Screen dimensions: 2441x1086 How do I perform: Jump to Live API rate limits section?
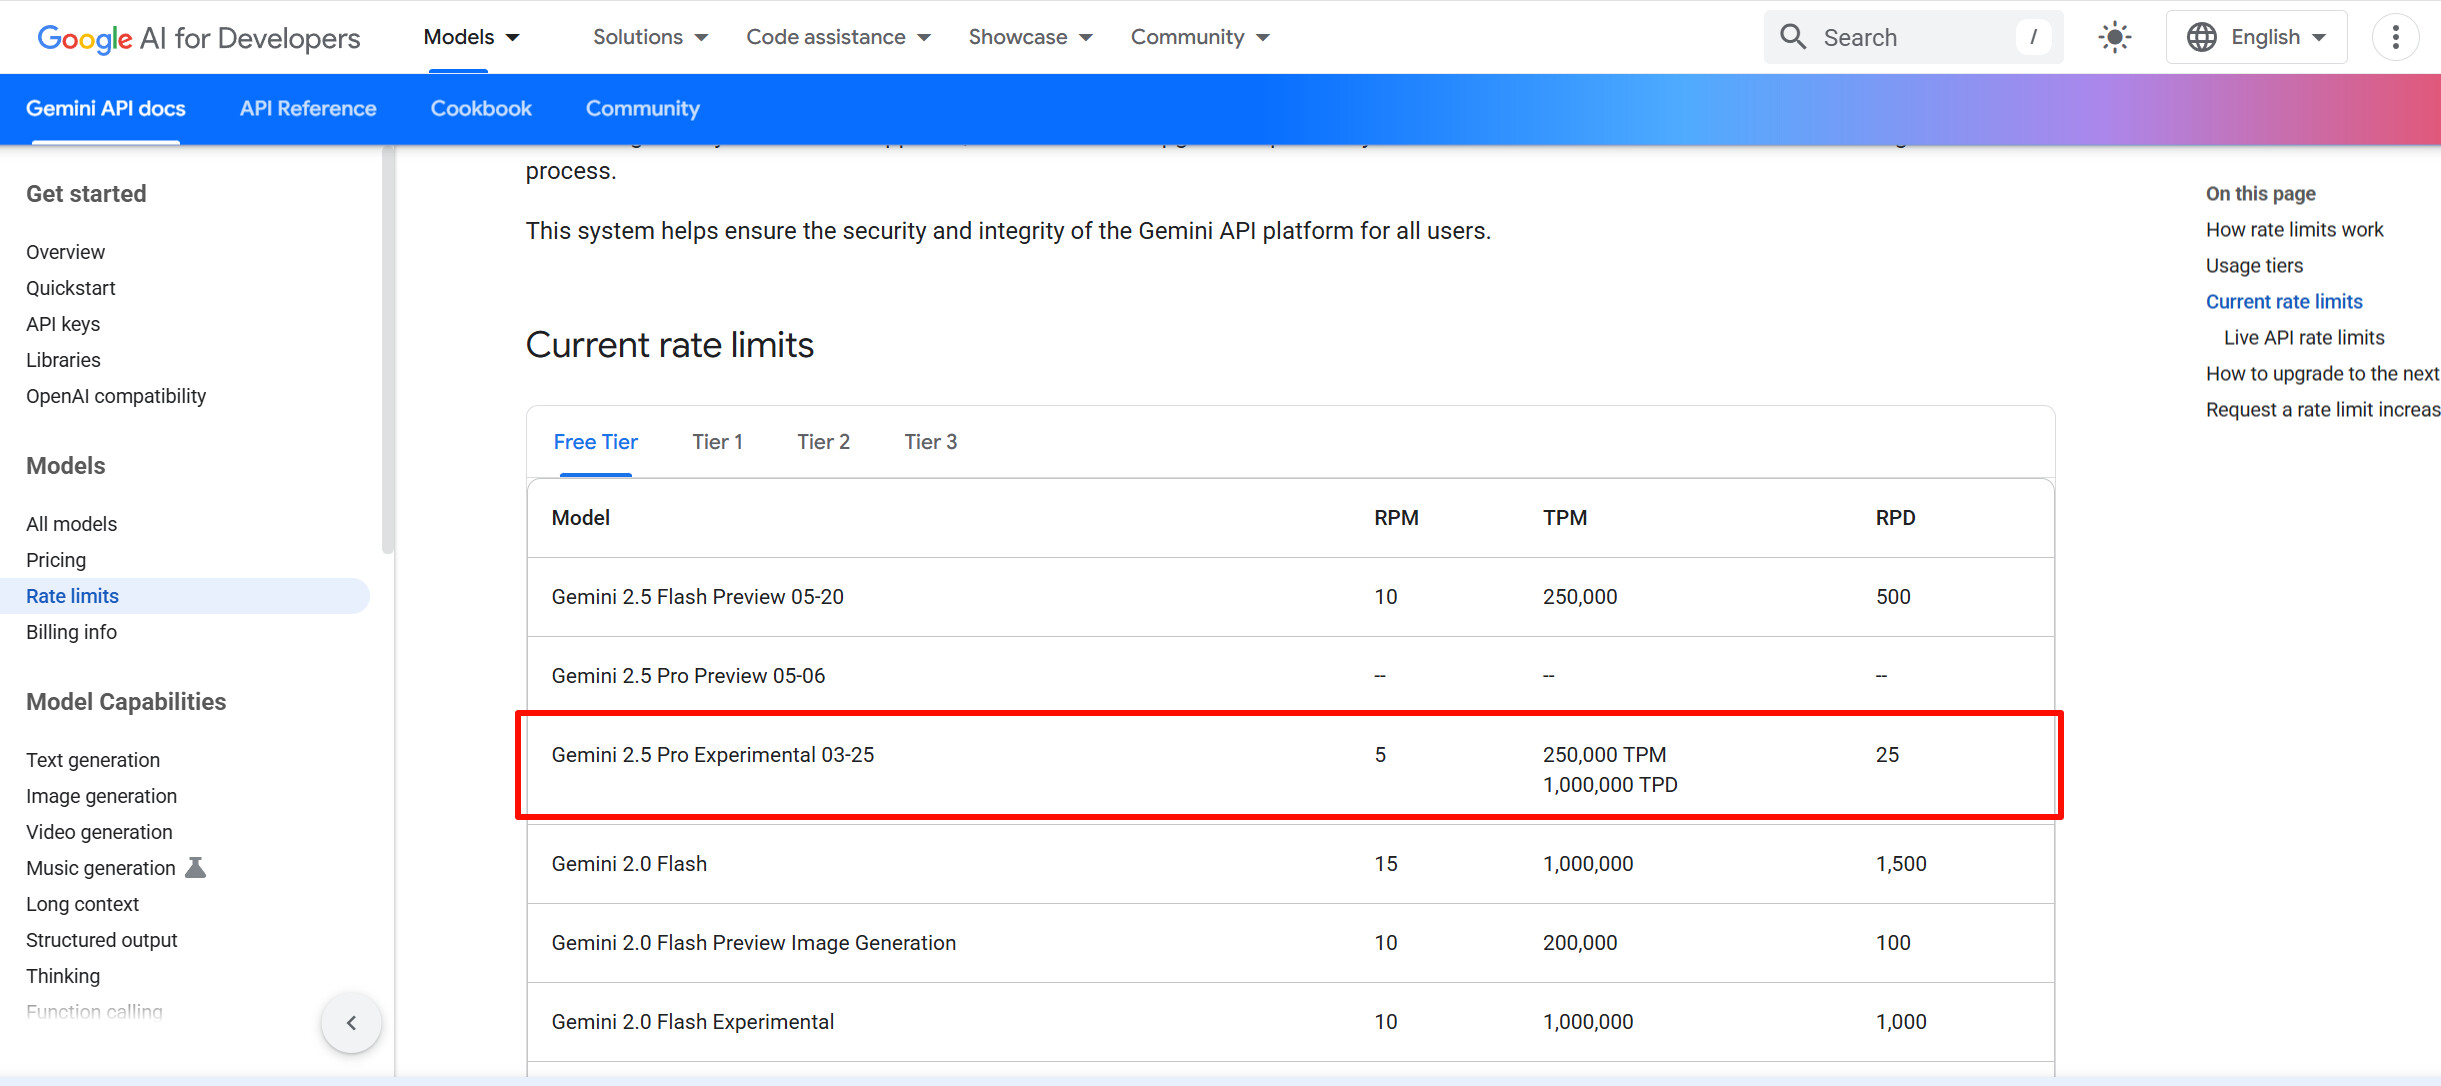2304,338
